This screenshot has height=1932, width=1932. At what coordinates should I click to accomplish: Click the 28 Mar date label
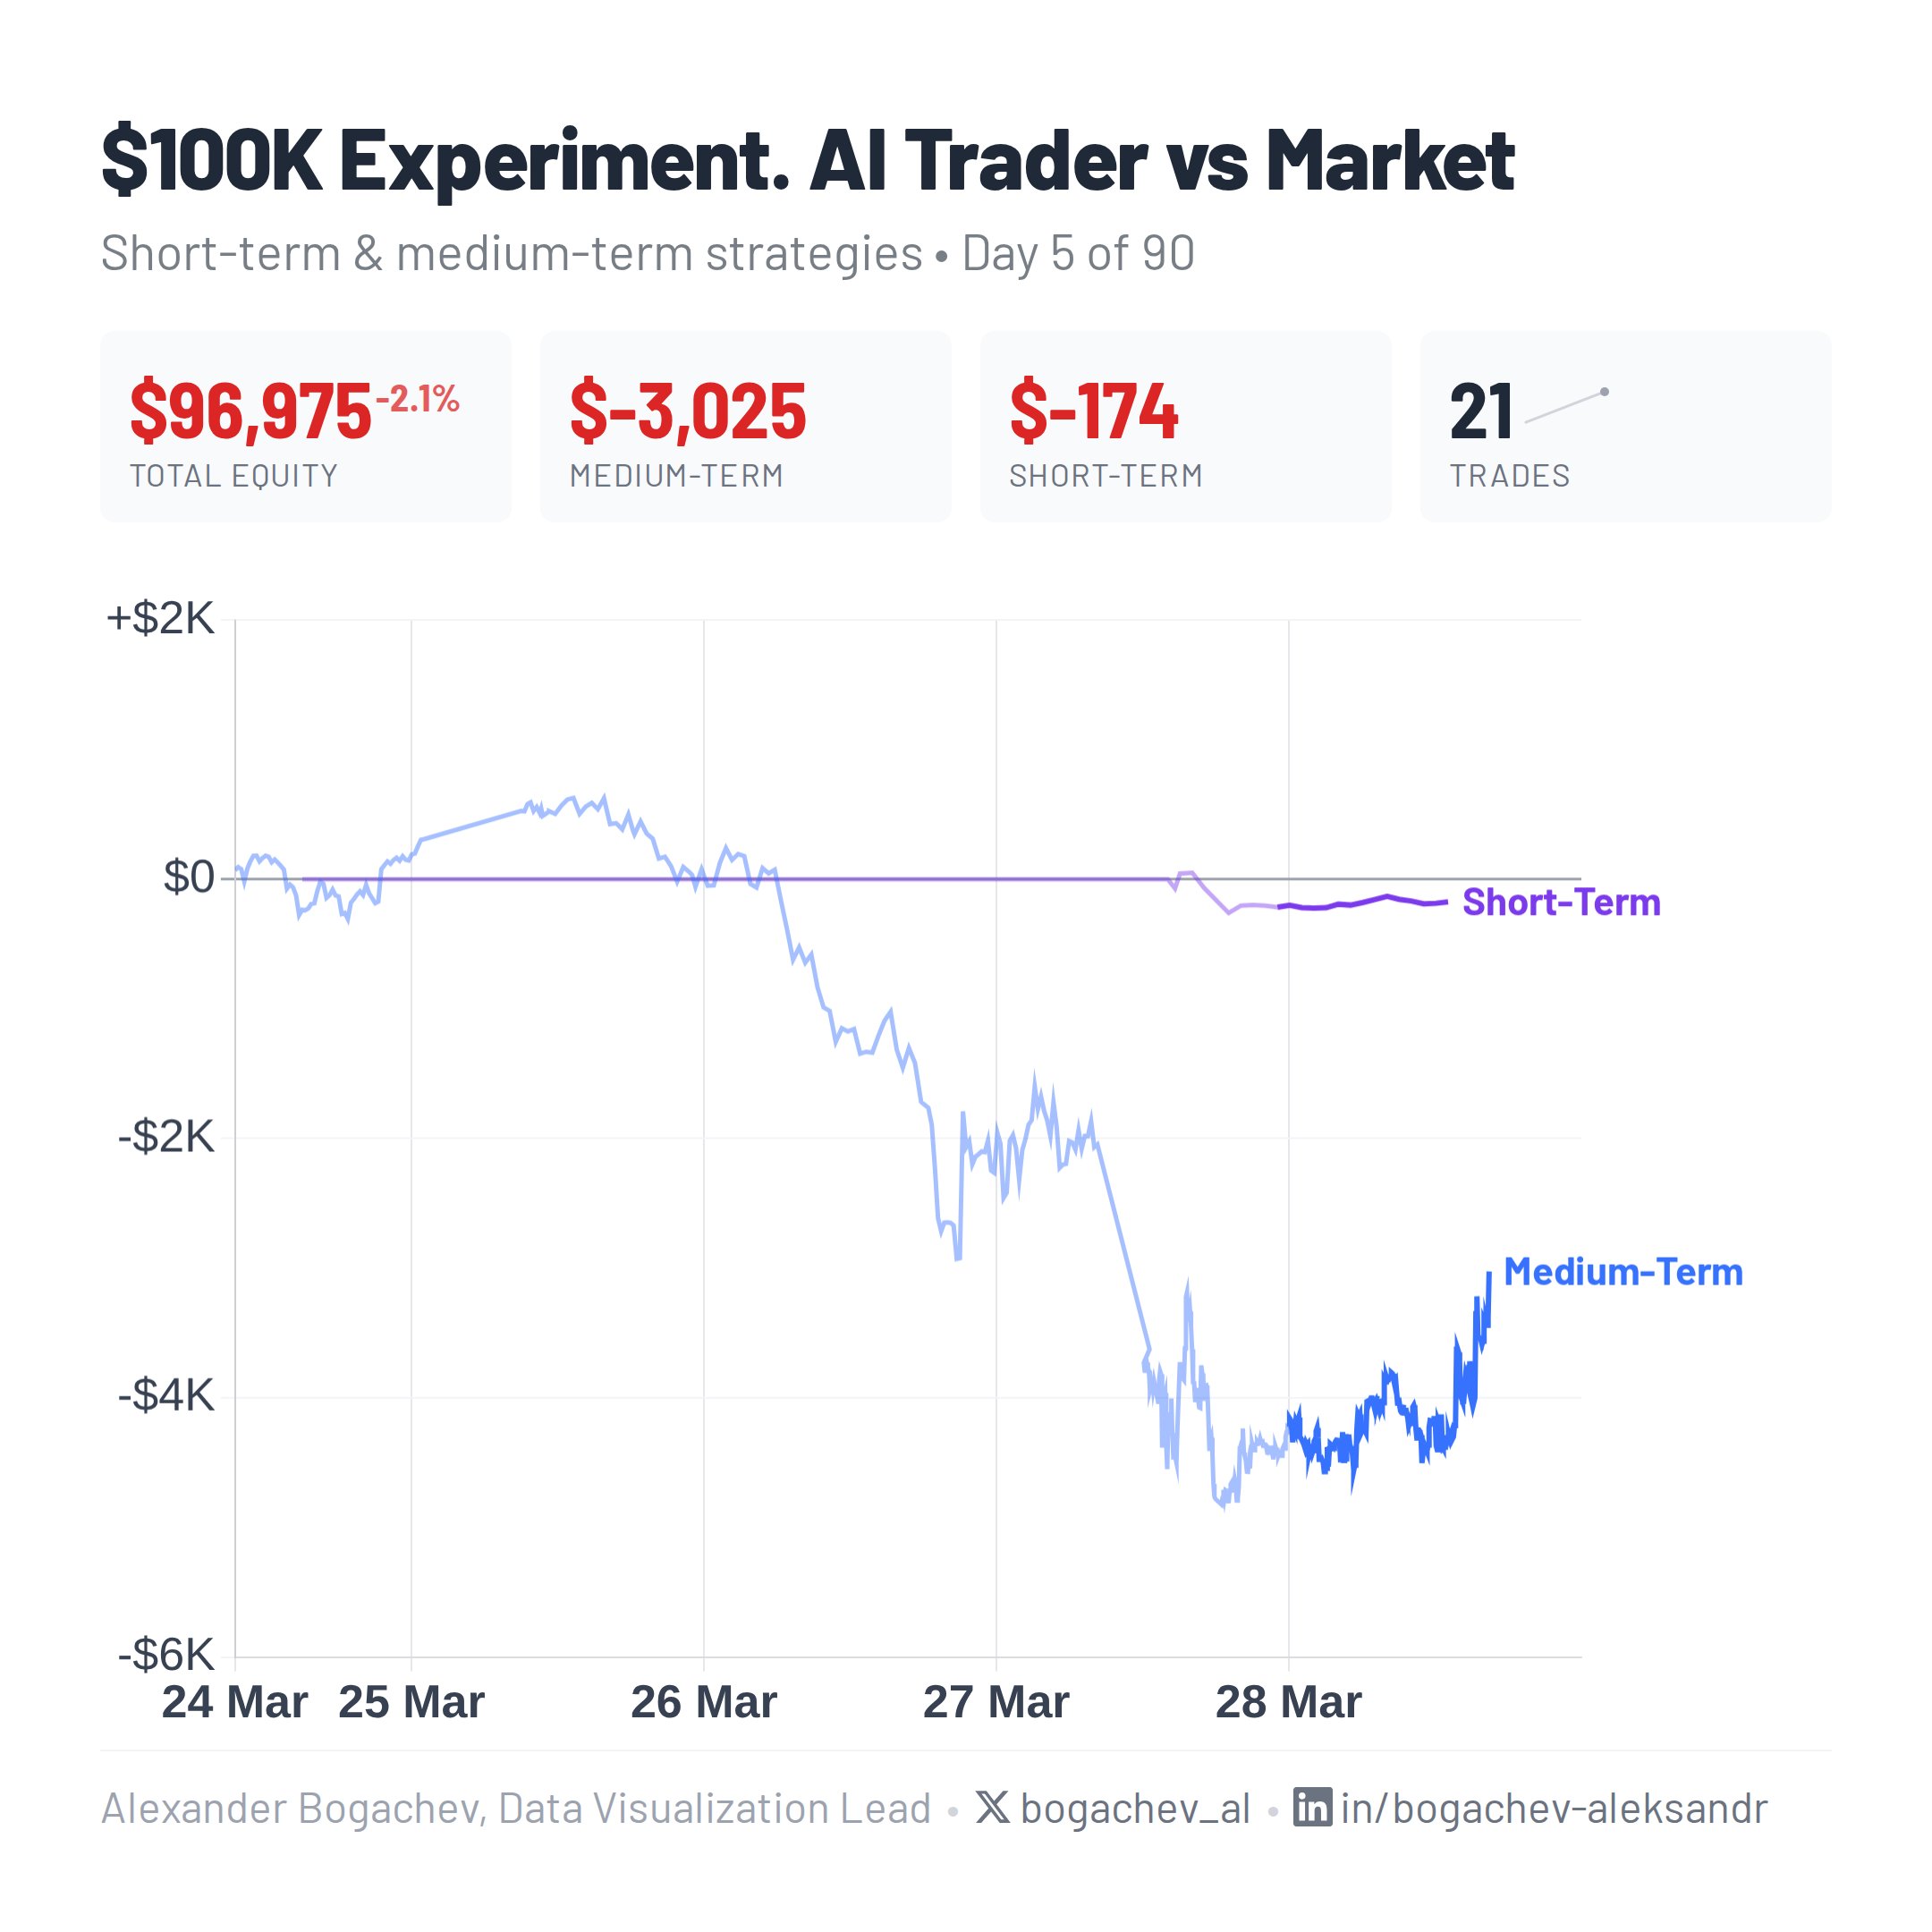[x=1288, y=1702]
